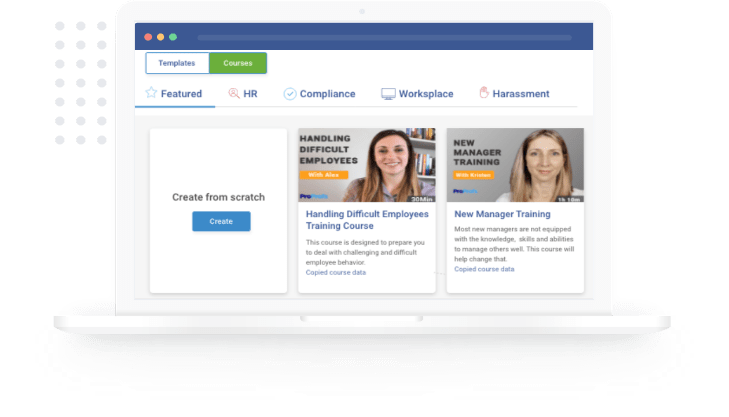Click the red dot in the window bar
Image resolution: width=729 pixels, height=417 pixels.
(x=148, y=37)
